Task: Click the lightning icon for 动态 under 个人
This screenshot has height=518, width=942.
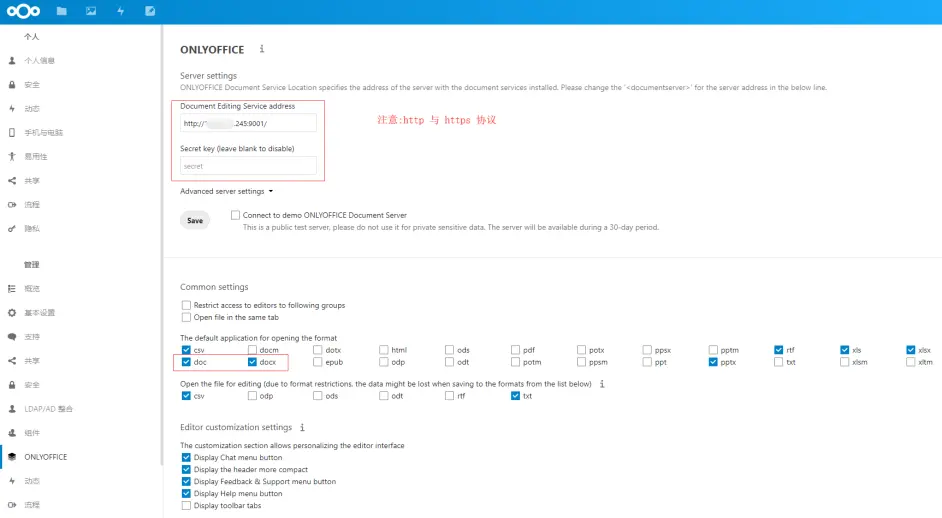Action: [12, 109]
